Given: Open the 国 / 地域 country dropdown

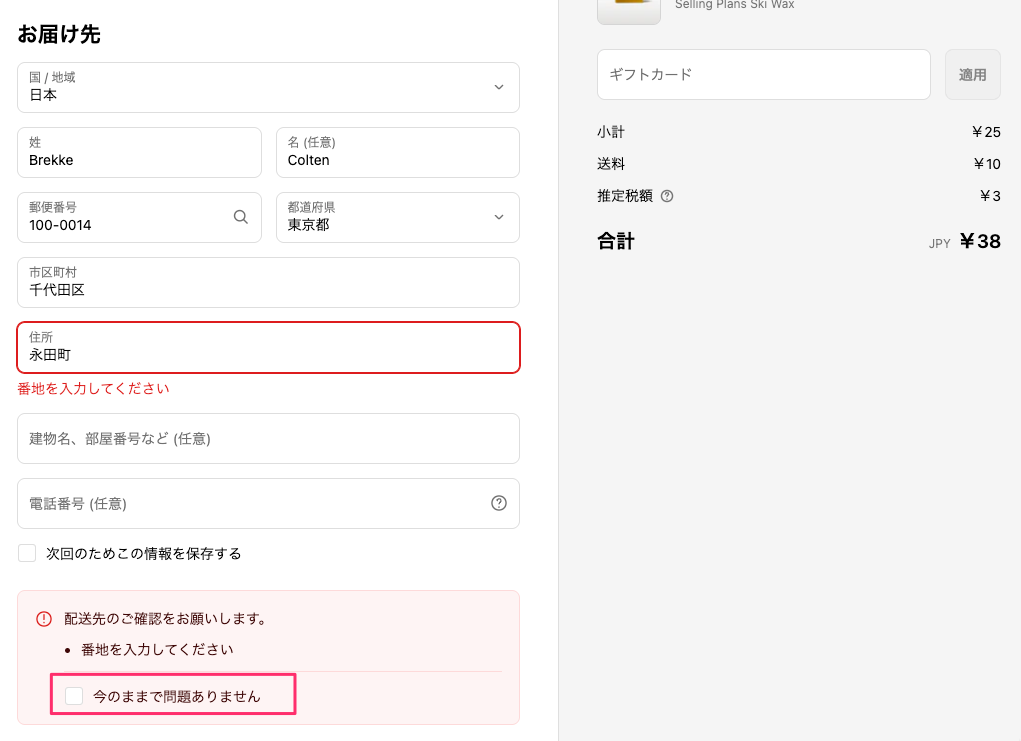Looking at the screenshot, I should point(268,87).
